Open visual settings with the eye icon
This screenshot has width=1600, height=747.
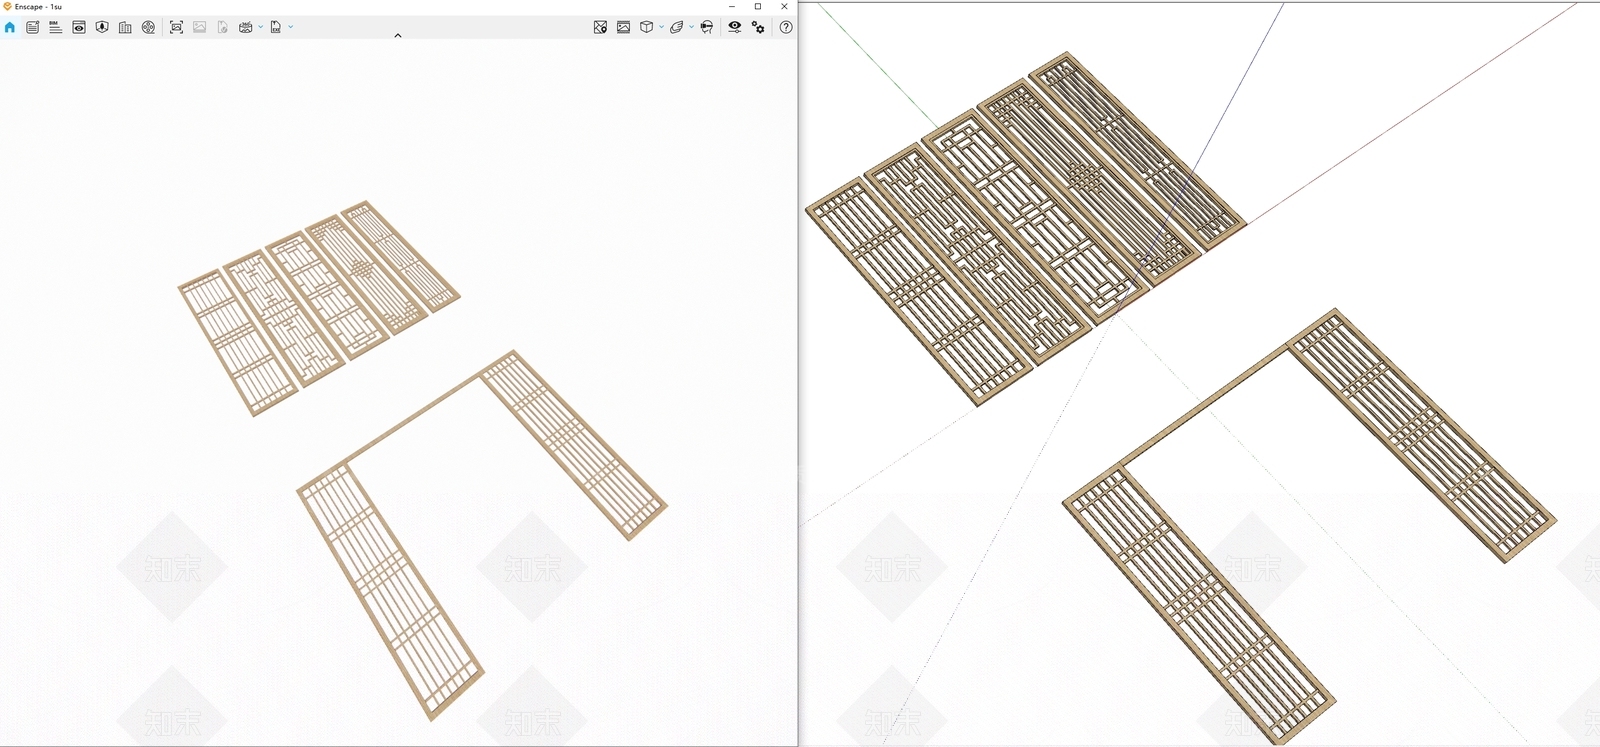pos(734,27)
